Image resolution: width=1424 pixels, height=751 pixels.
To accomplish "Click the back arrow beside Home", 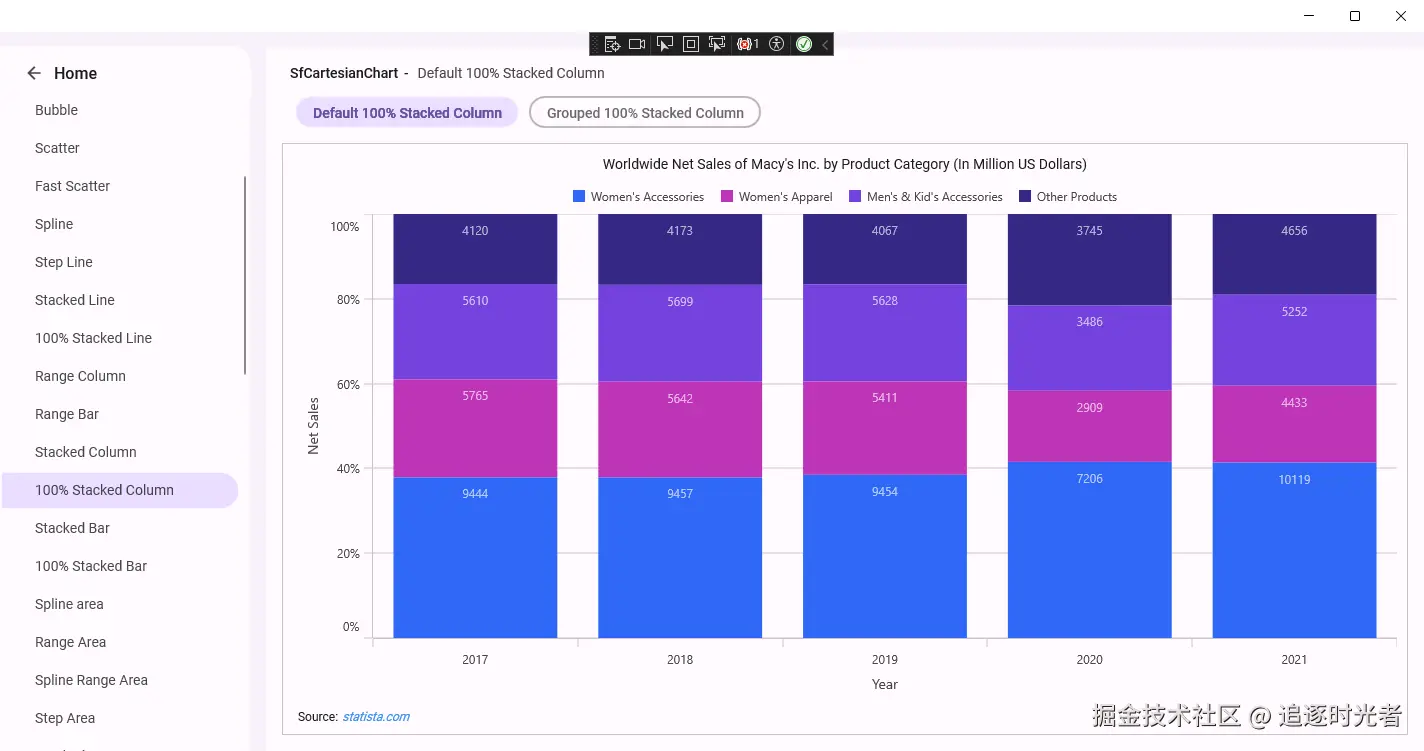I will coord(34,73).
